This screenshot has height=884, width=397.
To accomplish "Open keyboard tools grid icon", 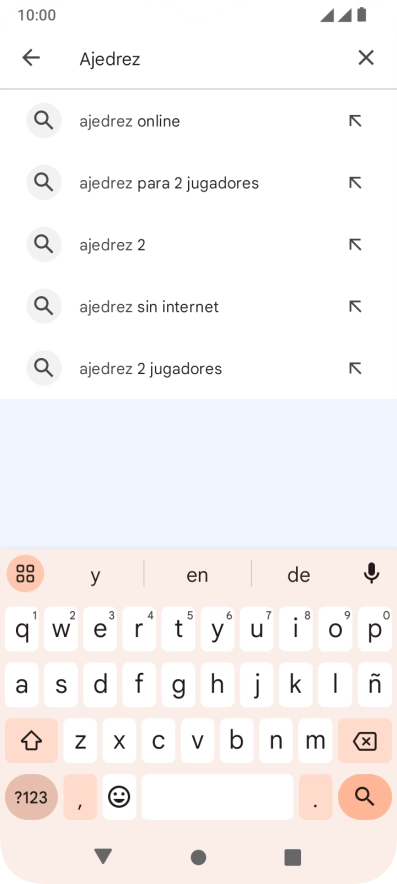I will 25,574.
